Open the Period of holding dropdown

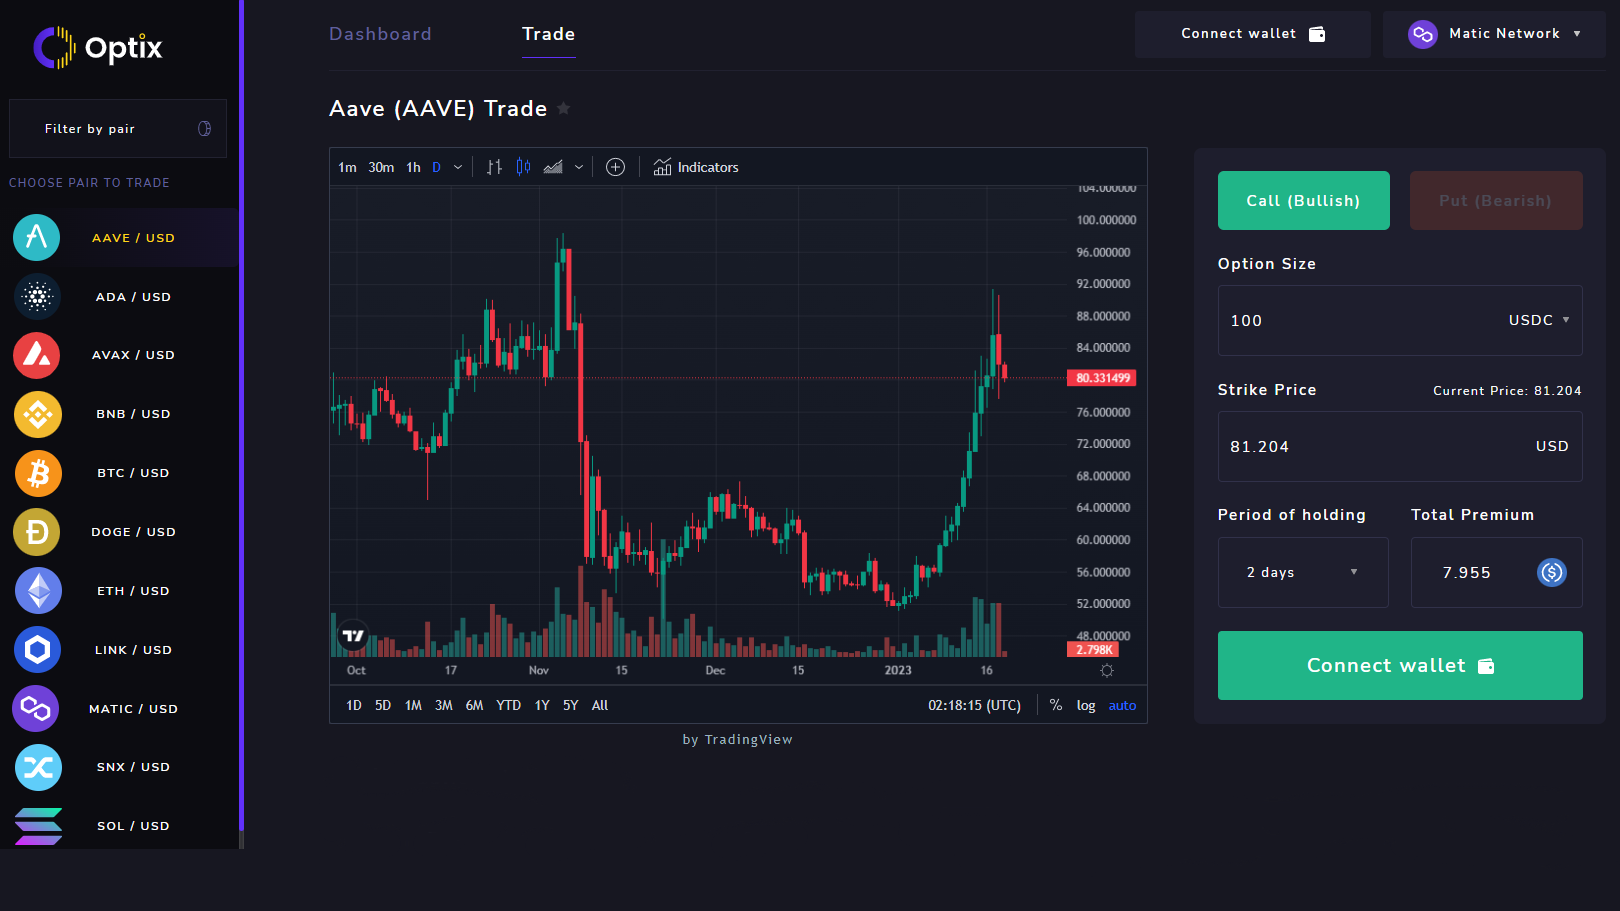pyautogui.click(x=1303, y=572)
